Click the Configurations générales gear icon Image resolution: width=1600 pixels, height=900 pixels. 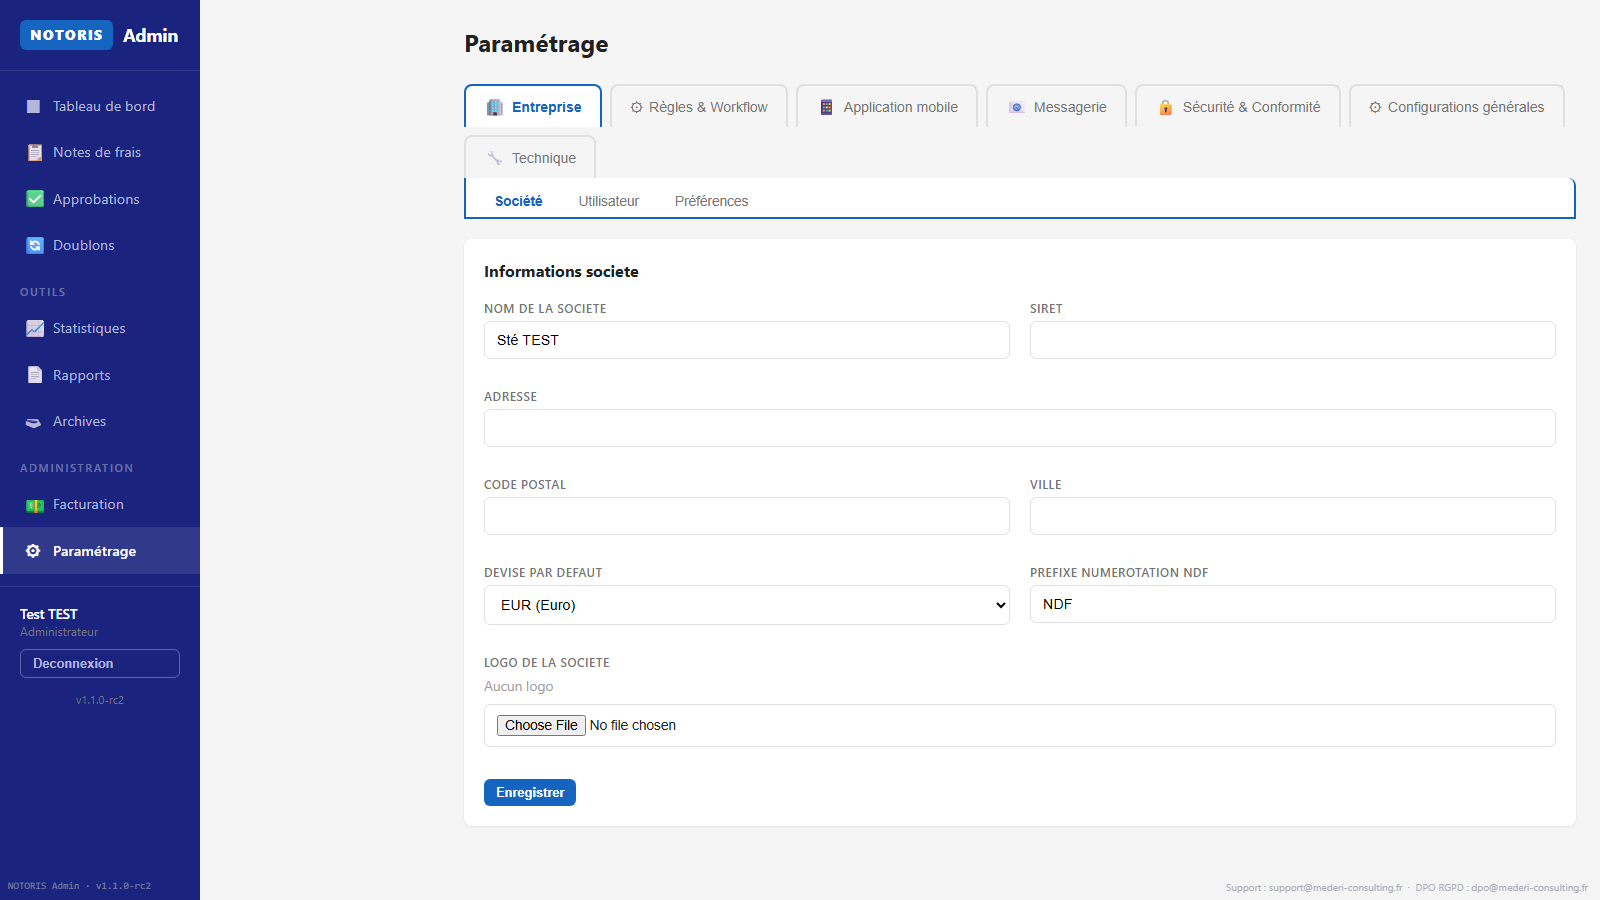1375,107
